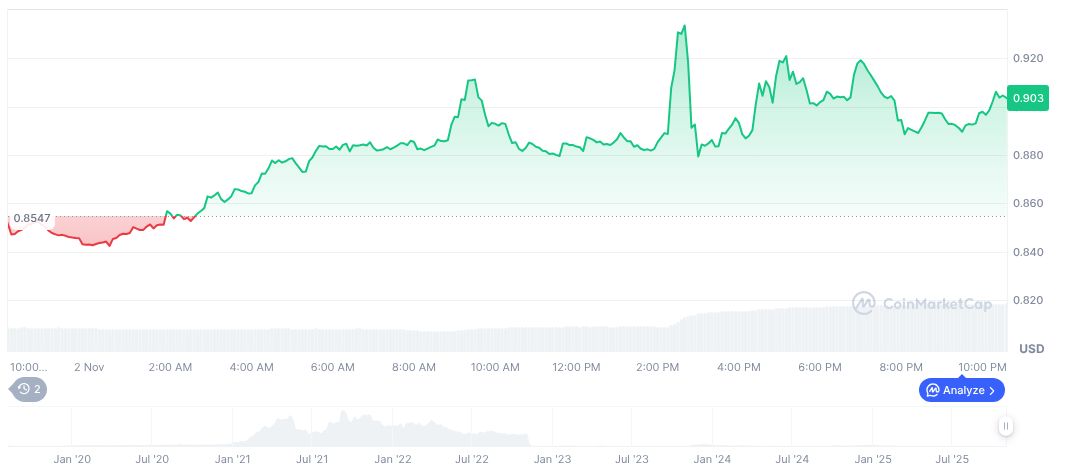Click the 6:00 AM time axis label
Viewport: 1072px width, 470px height.
click(x=332, y=367)
